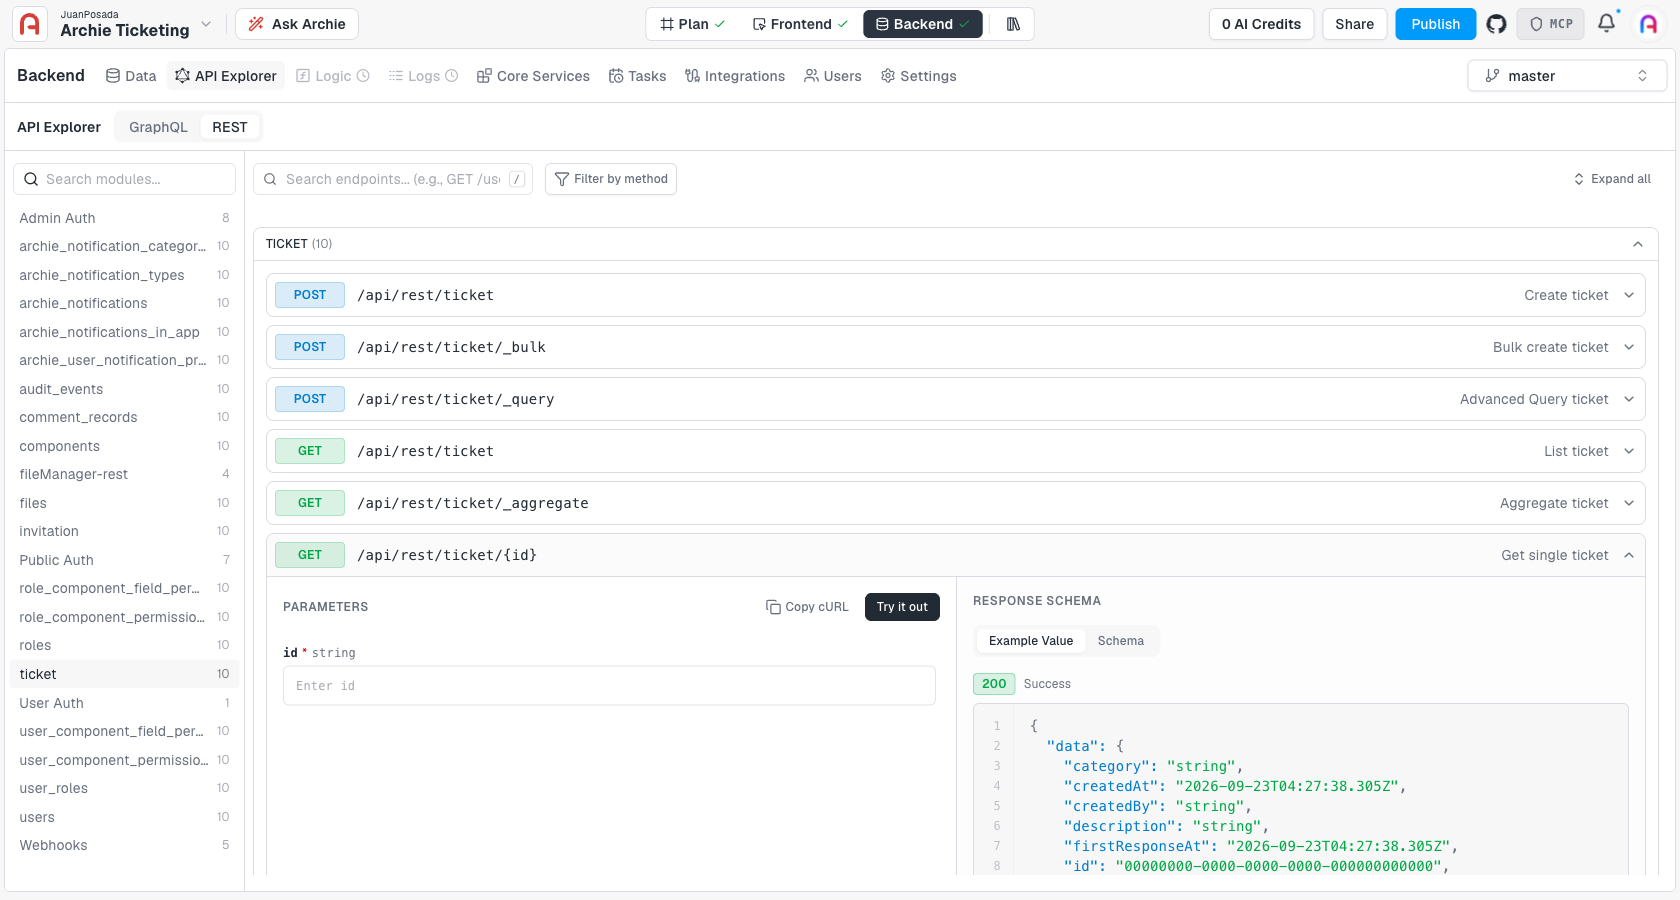Viewport: 1680px width, 900px height.
Task: Switch to GraphQL explorer
Action: (158, 127)
